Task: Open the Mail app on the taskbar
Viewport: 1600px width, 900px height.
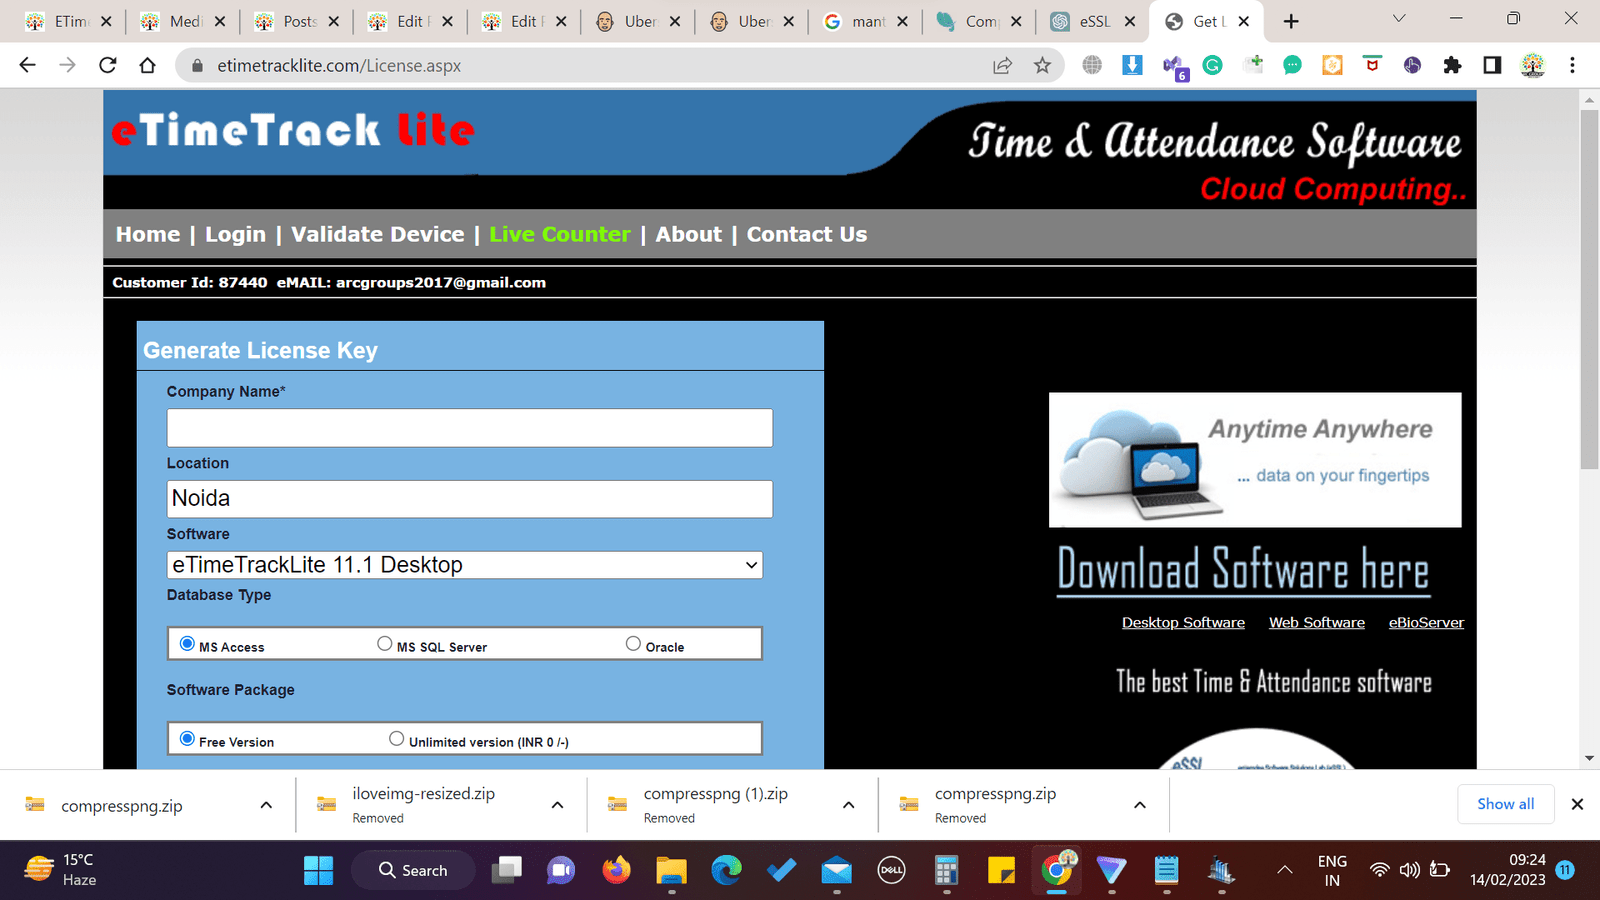Action: coord(836,871)
